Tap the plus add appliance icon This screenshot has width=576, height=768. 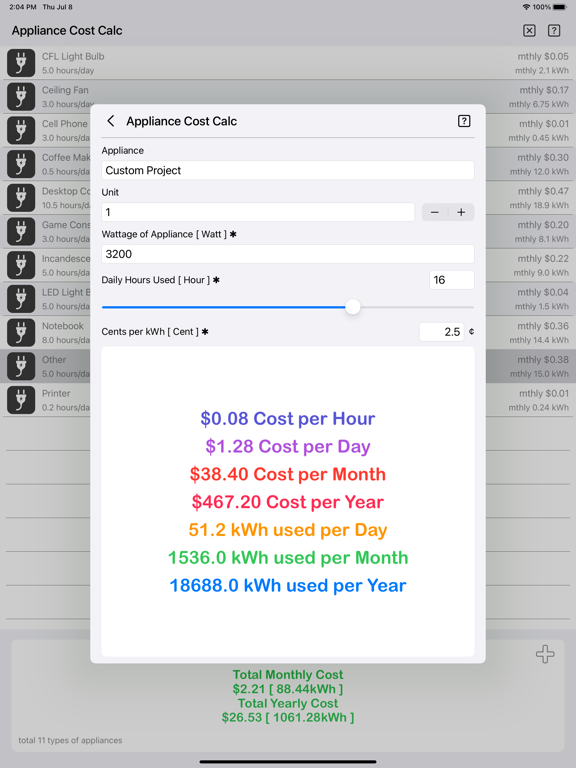click(545, 654)
